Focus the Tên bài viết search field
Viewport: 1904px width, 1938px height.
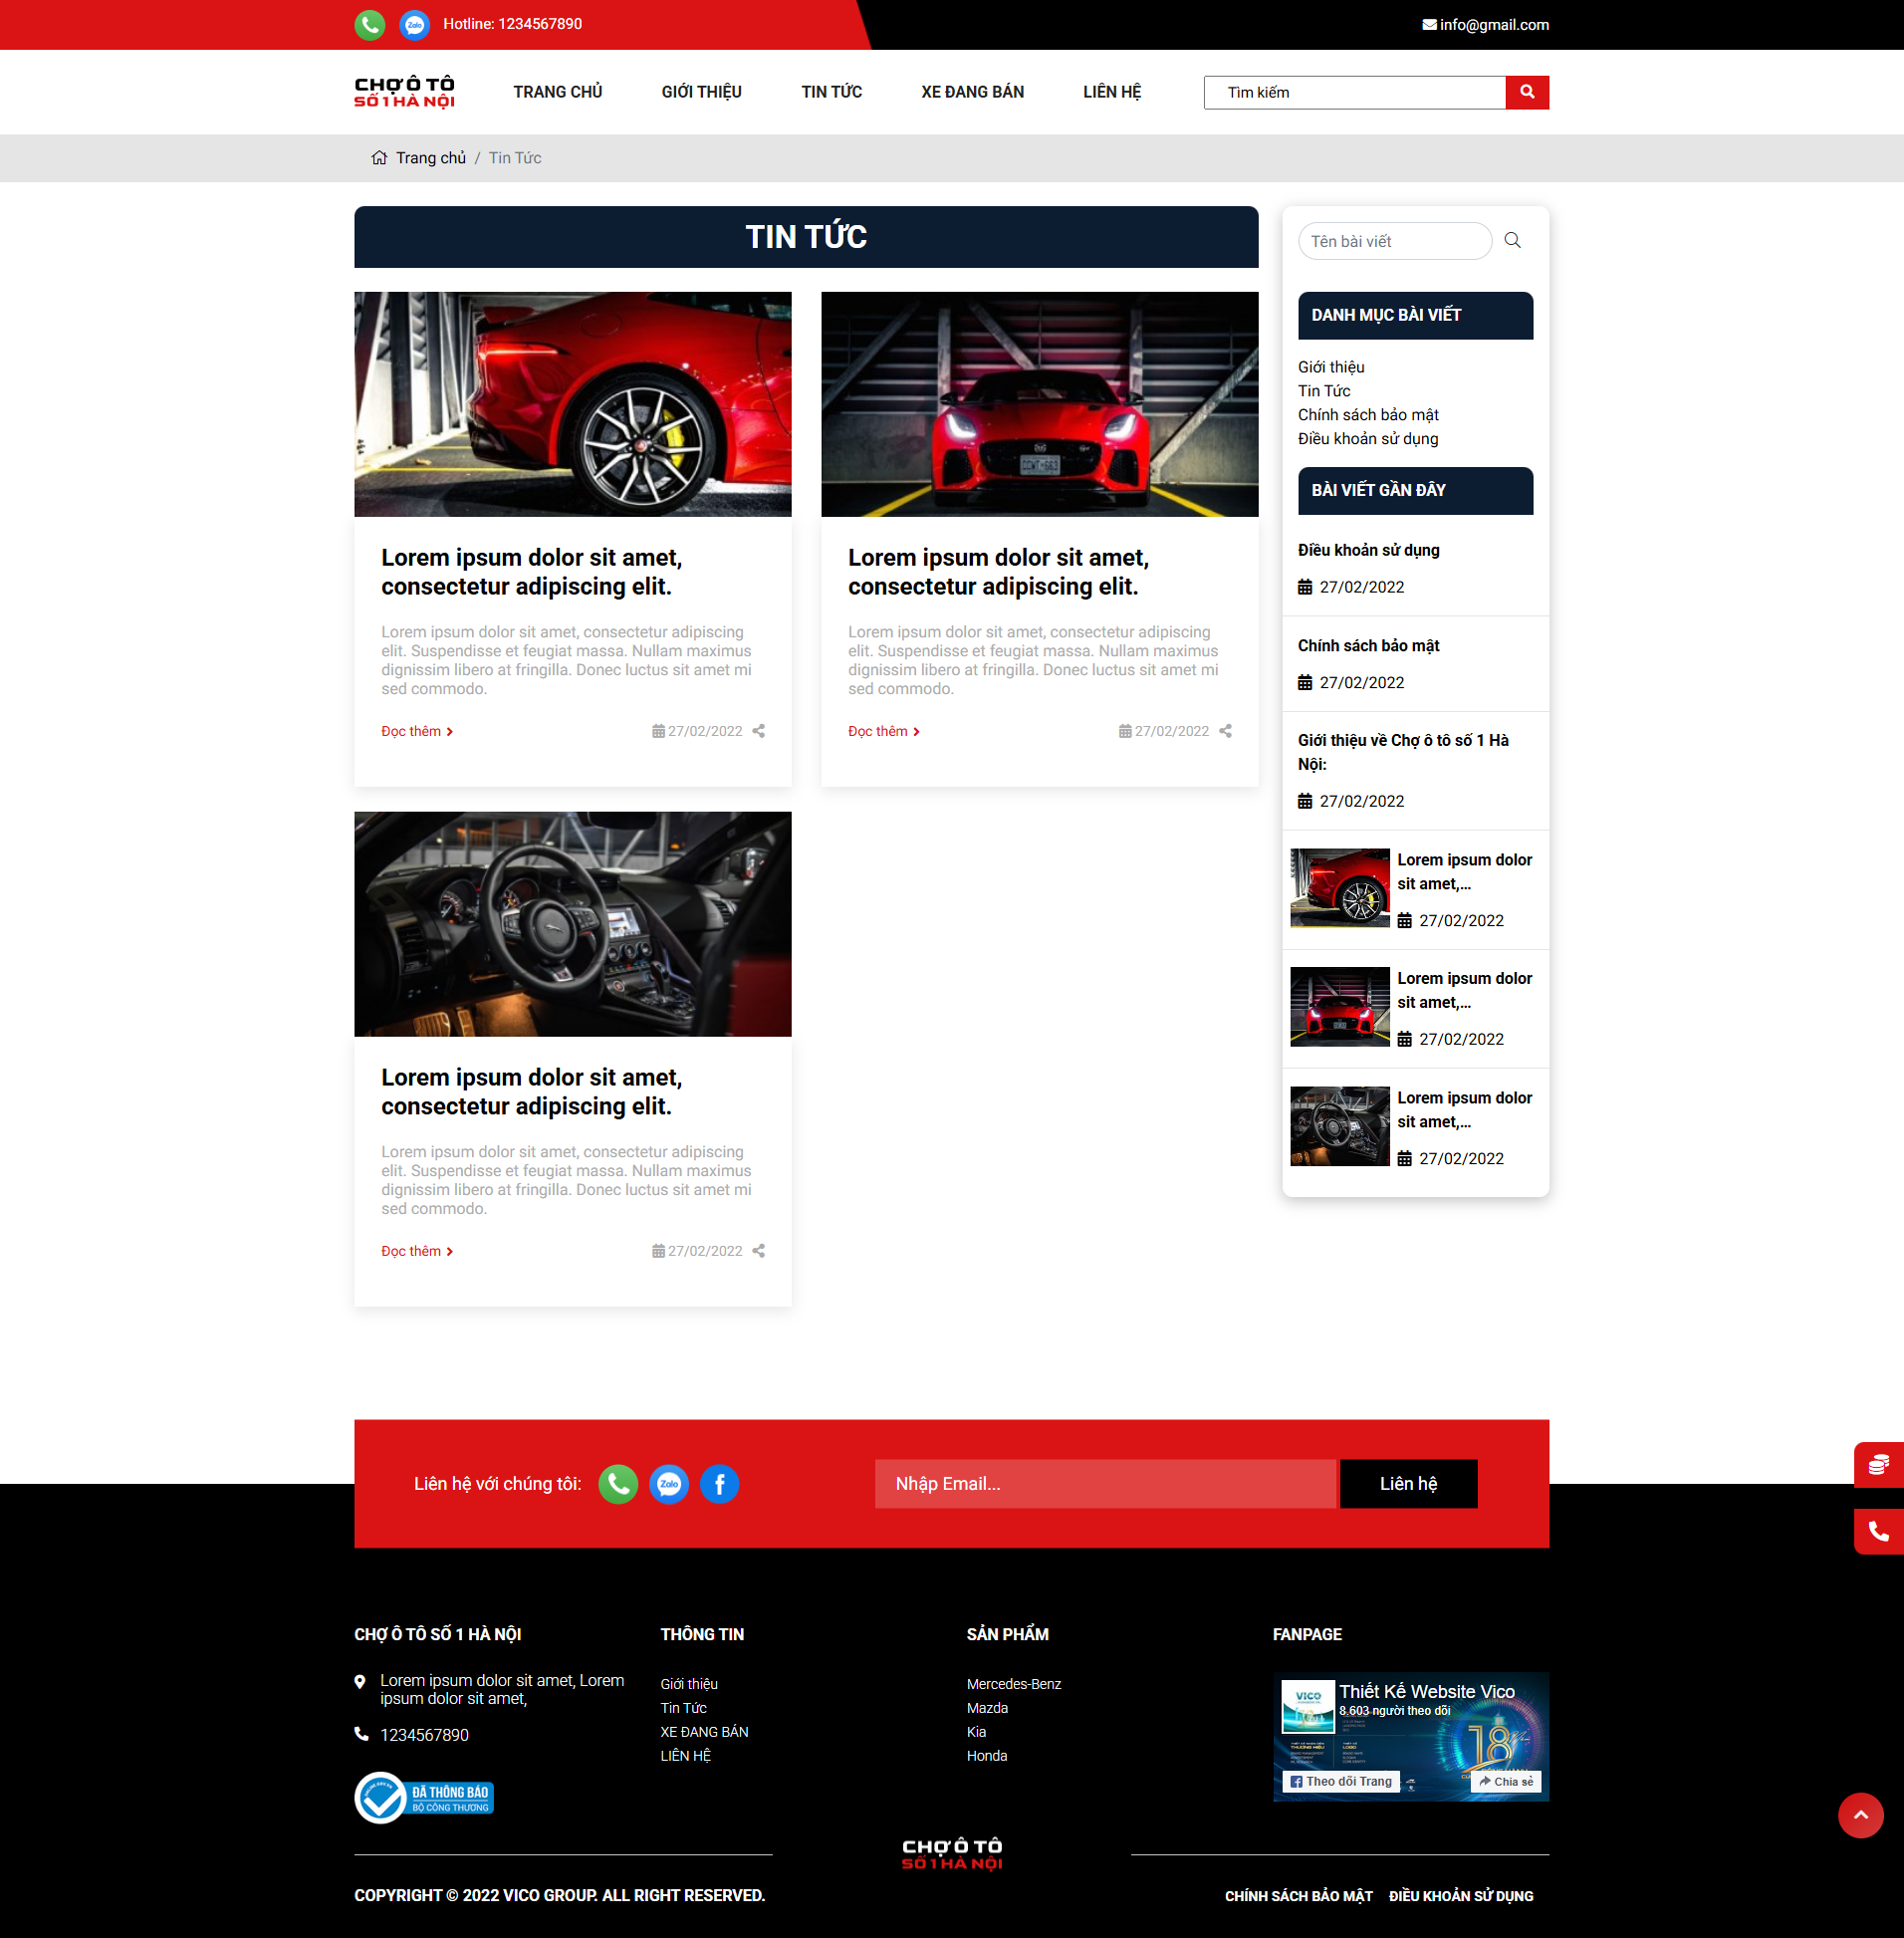click(x=1394, y=241)
